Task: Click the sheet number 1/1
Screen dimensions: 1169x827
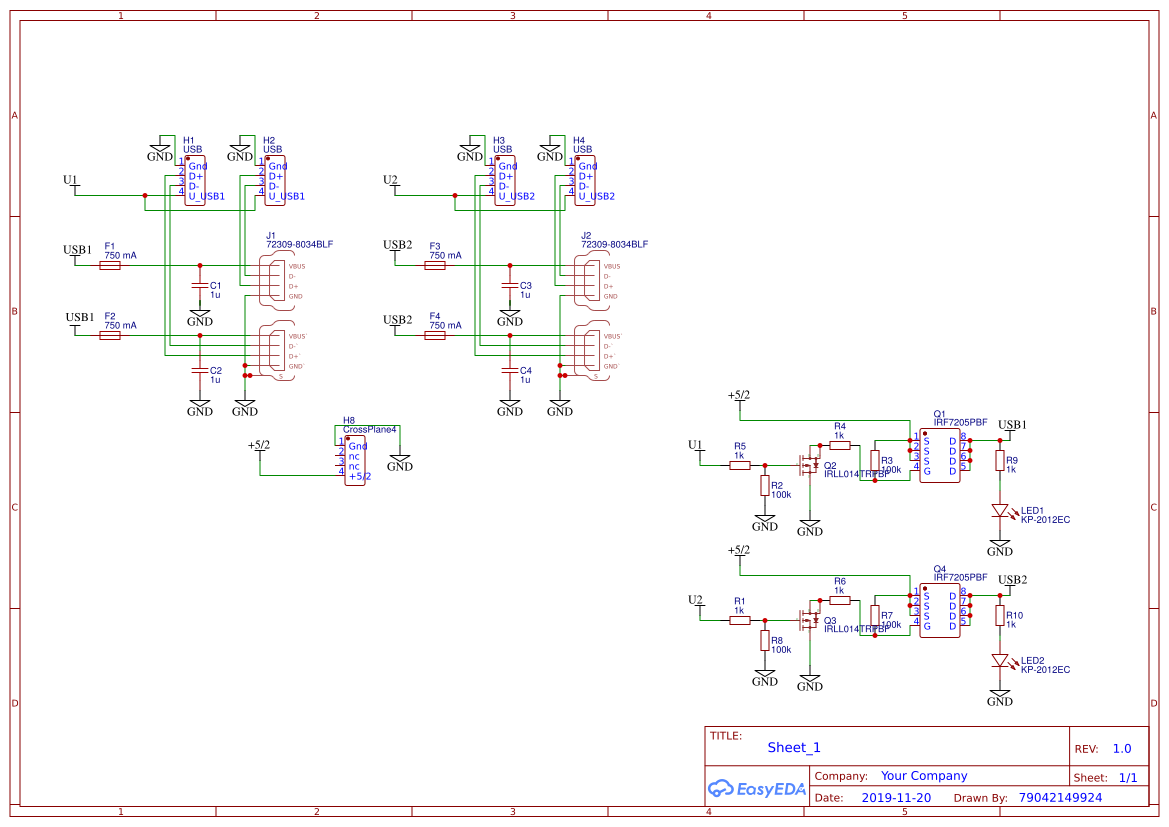Action: pos(1128,777)
